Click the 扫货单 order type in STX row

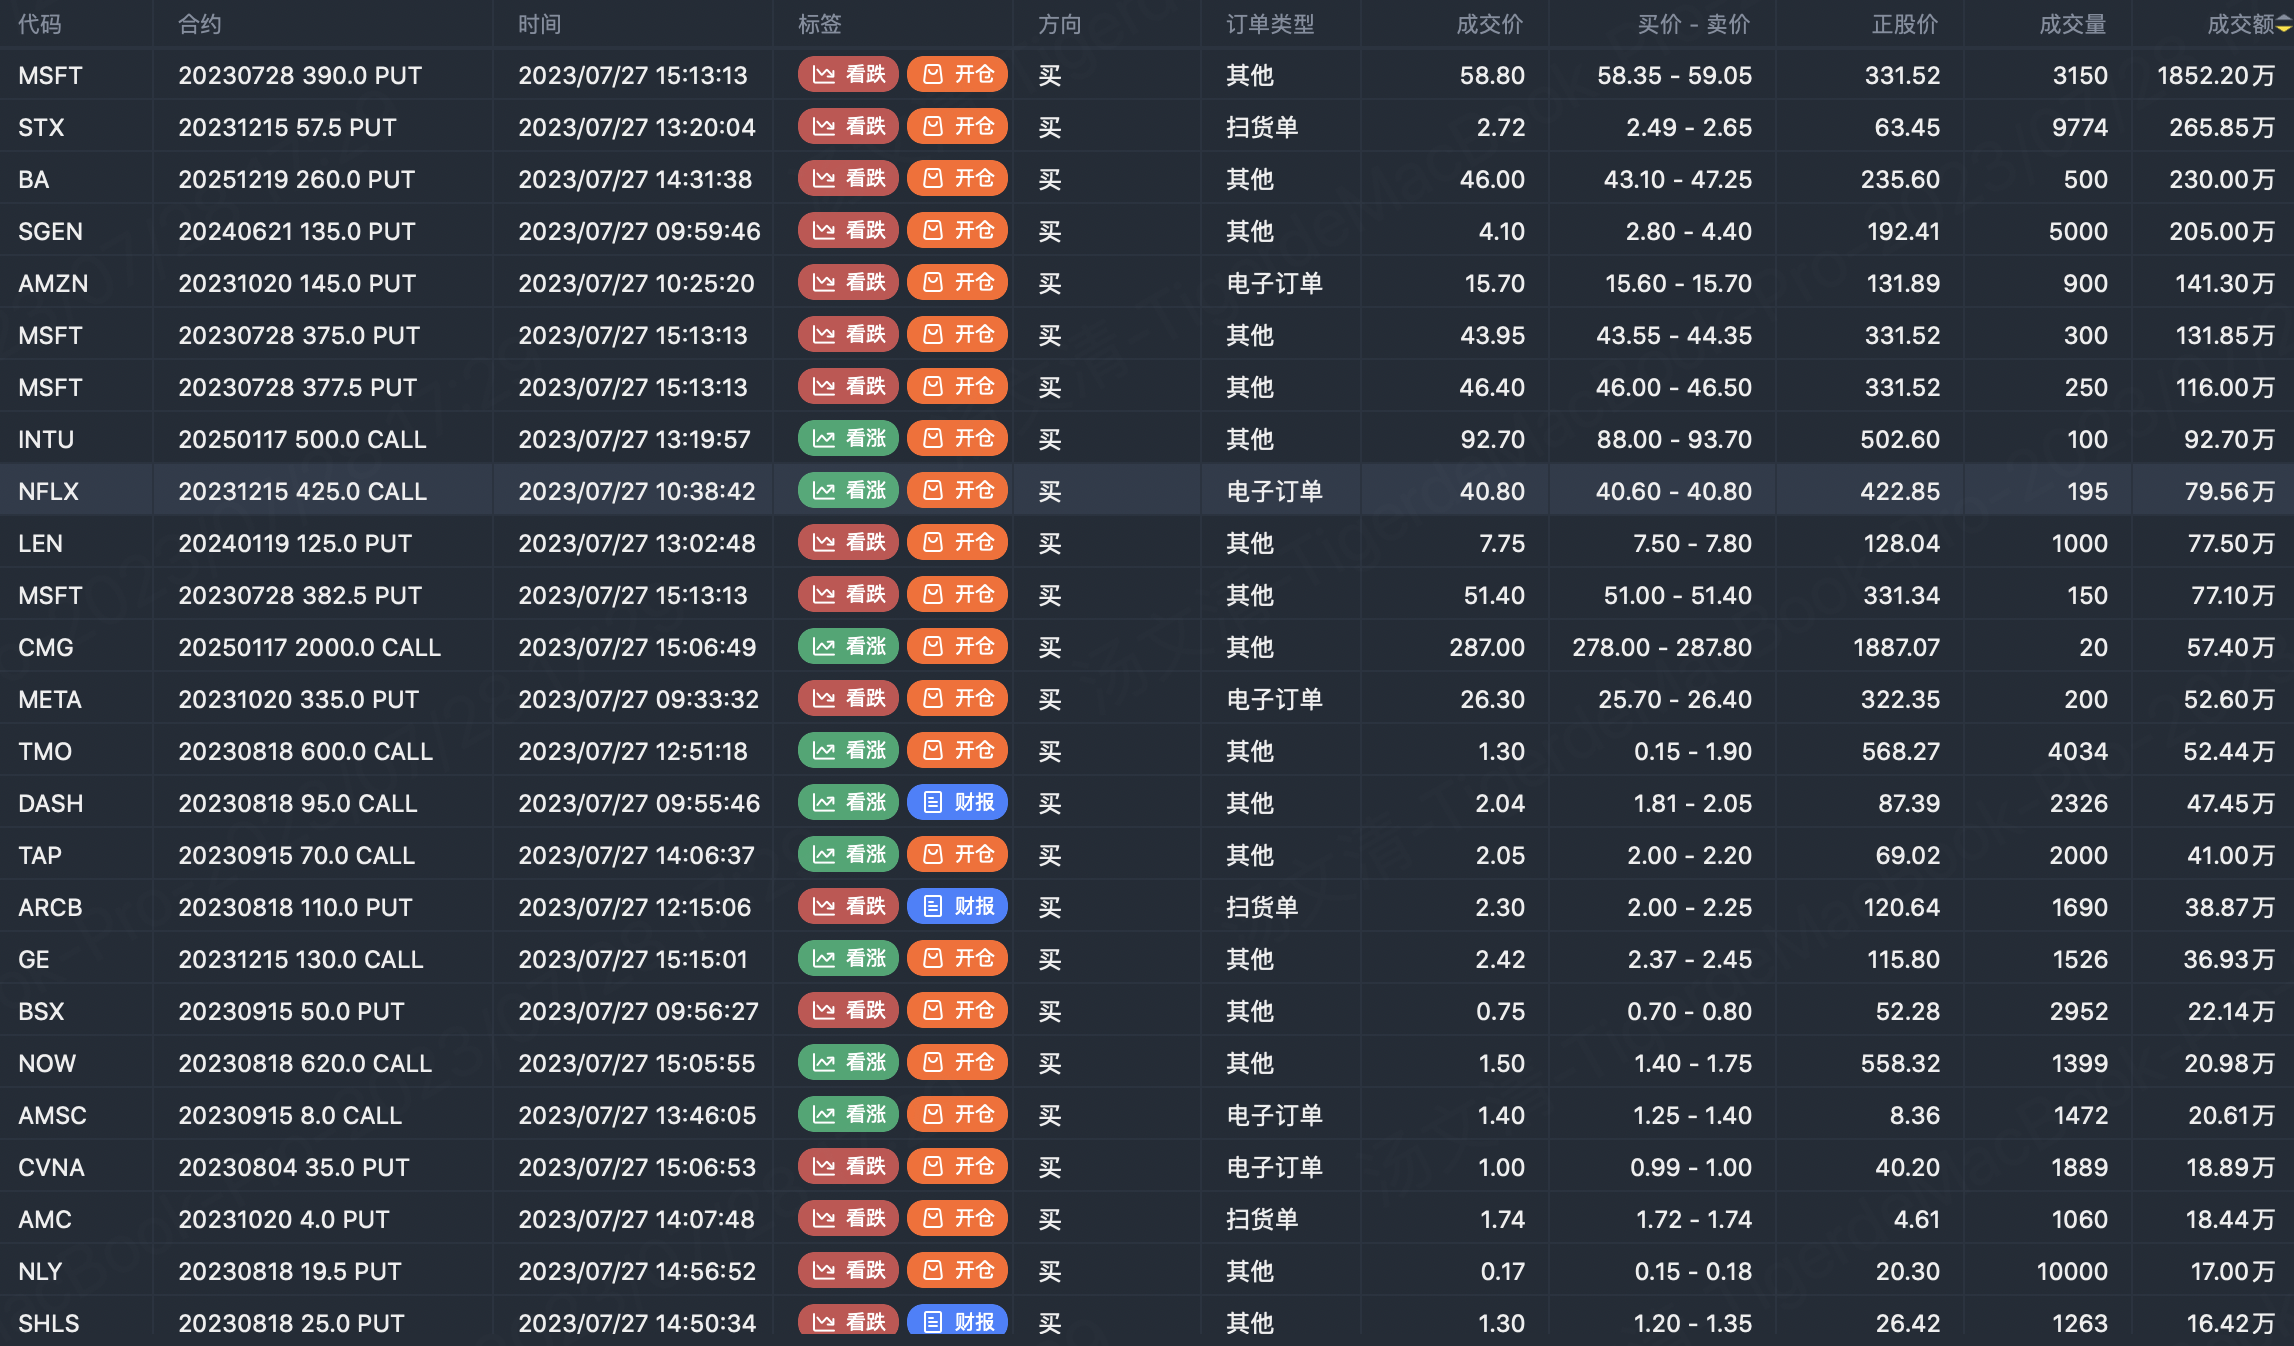tap(1262, 127)
